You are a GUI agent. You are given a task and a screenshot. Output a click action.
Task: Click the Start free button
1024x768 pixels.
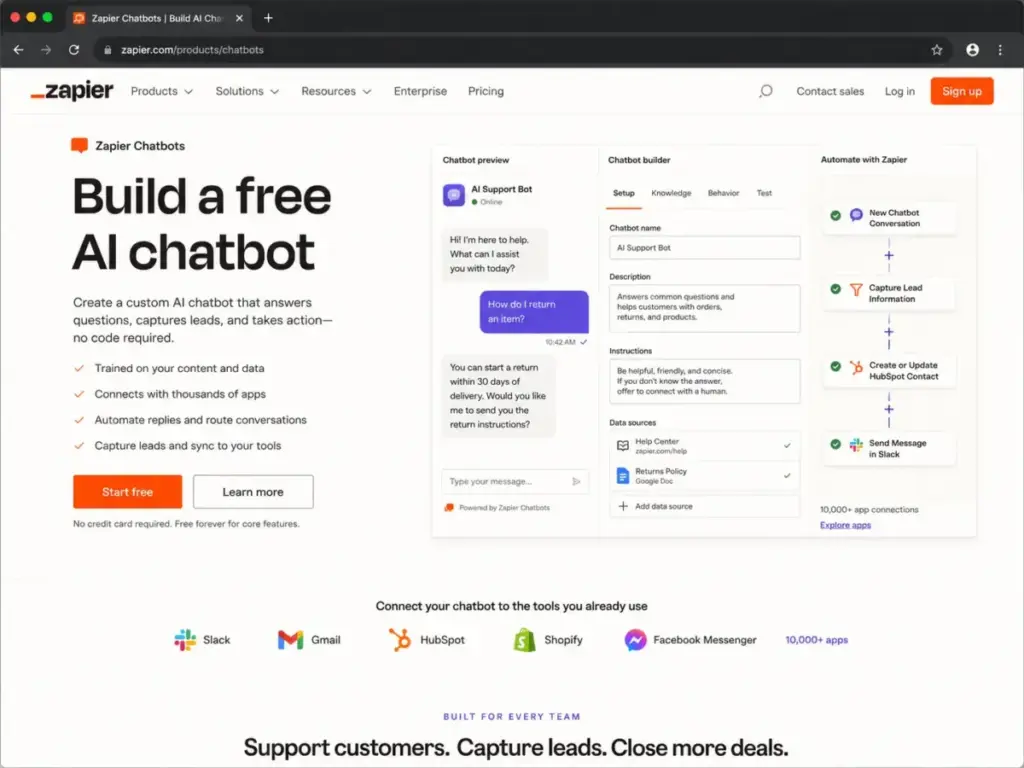click(x=127, y=492)
